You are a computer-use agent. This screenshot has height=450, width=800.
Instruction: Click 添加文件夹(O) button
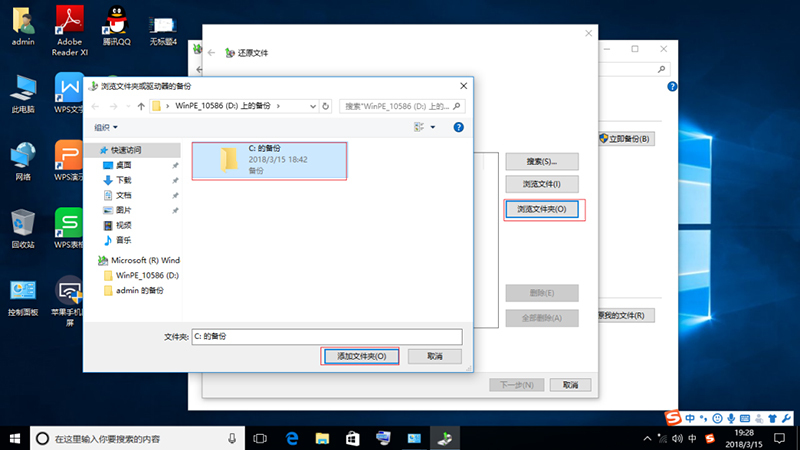361,356
